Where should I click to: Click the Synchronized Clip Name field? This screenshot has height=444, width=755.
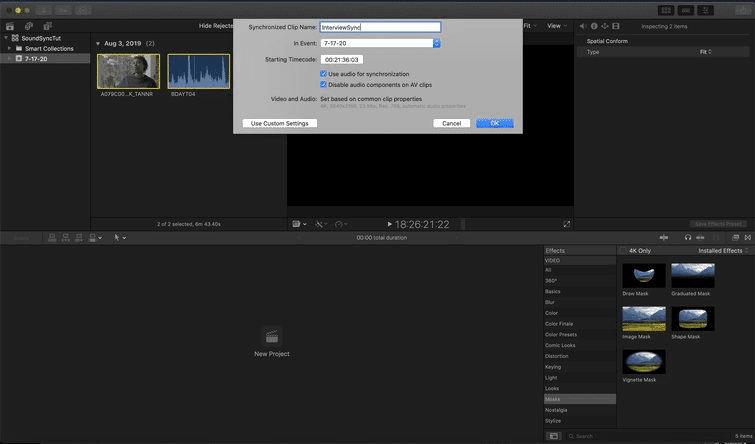[x=380, y=27]
